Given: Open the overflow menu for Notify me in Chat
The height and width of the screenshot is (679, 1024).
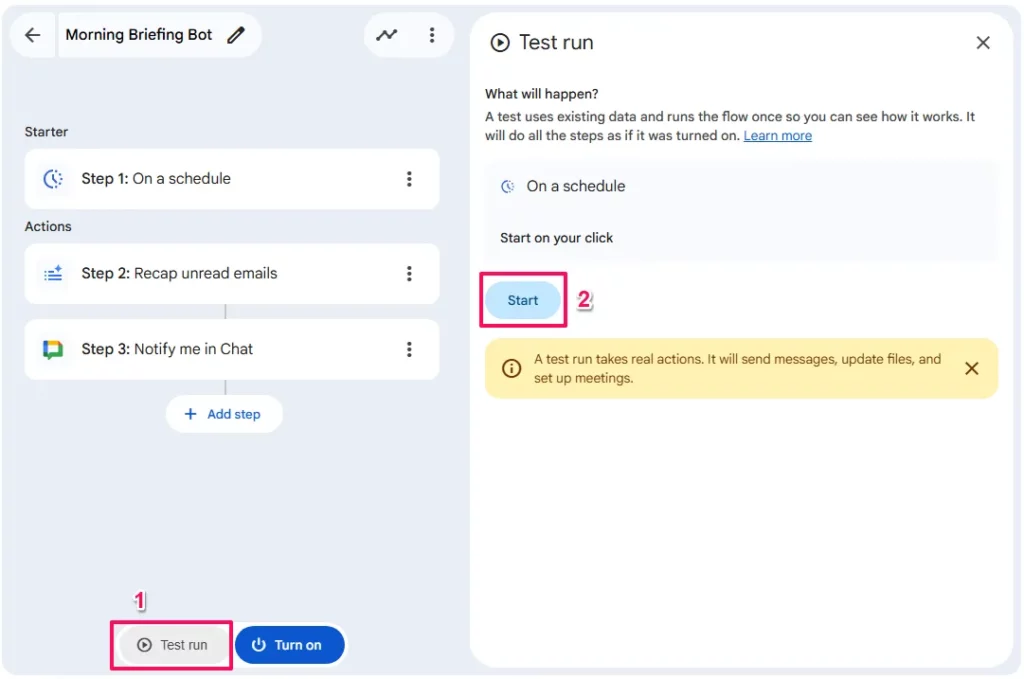Looking at the screenshot, I should tap(408, 349).
